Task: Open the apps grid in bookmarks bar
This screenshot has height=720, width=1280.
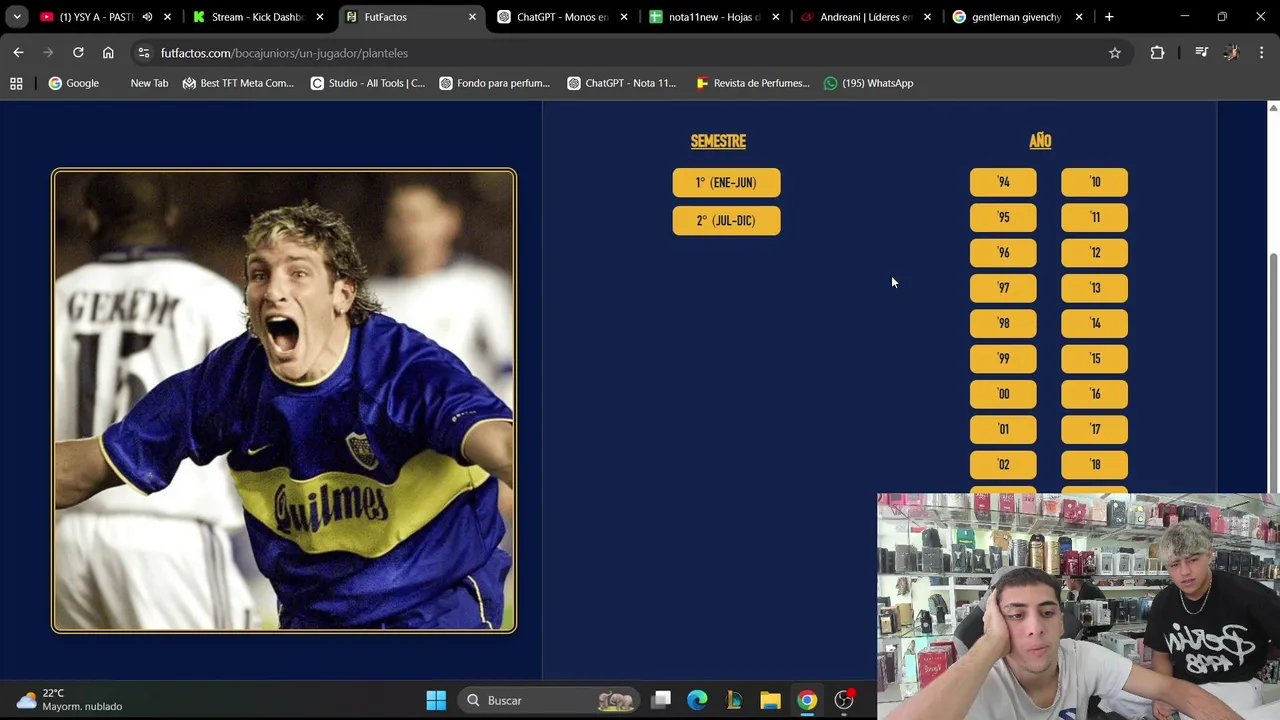Action: click(16, 83)
